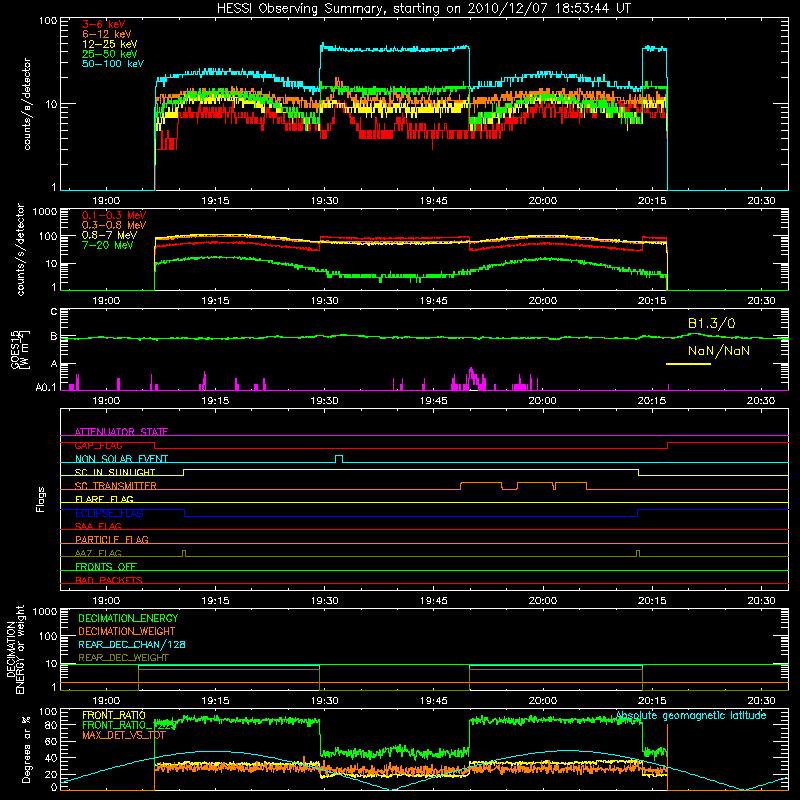The image size is (800, 800).
Task: Click the 0.3-0.8 MeV legend label
Action: [114, 225]
